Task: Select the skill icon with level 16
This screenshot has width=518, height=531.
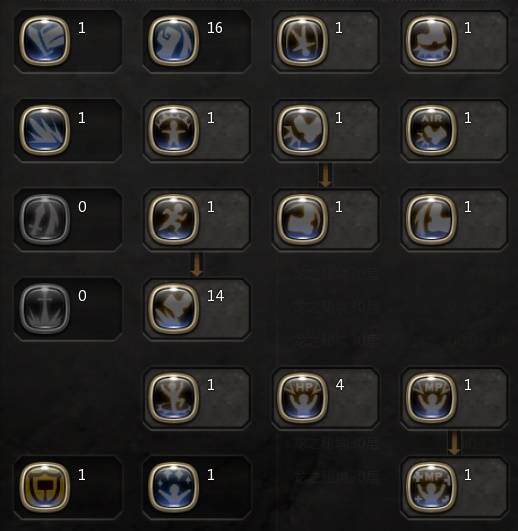Action: pos(173,41)
